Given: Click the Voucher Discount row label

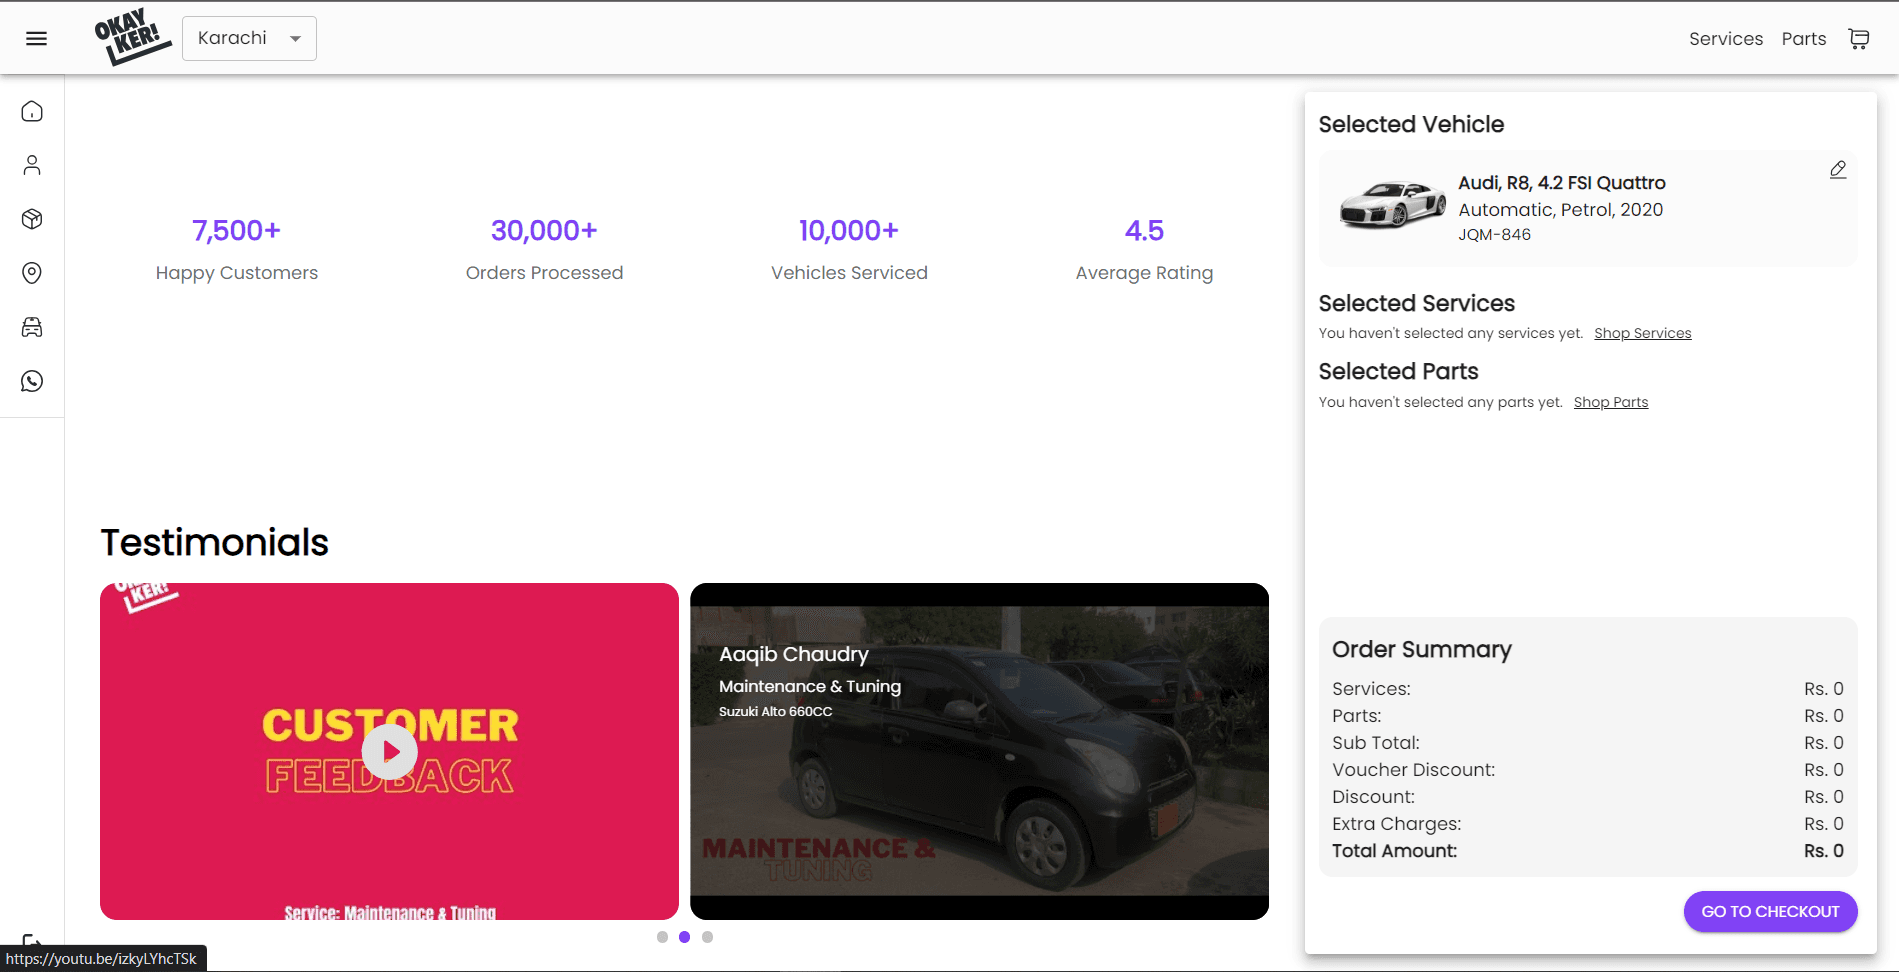Looking at the screenshot, I should (1413, 770).
